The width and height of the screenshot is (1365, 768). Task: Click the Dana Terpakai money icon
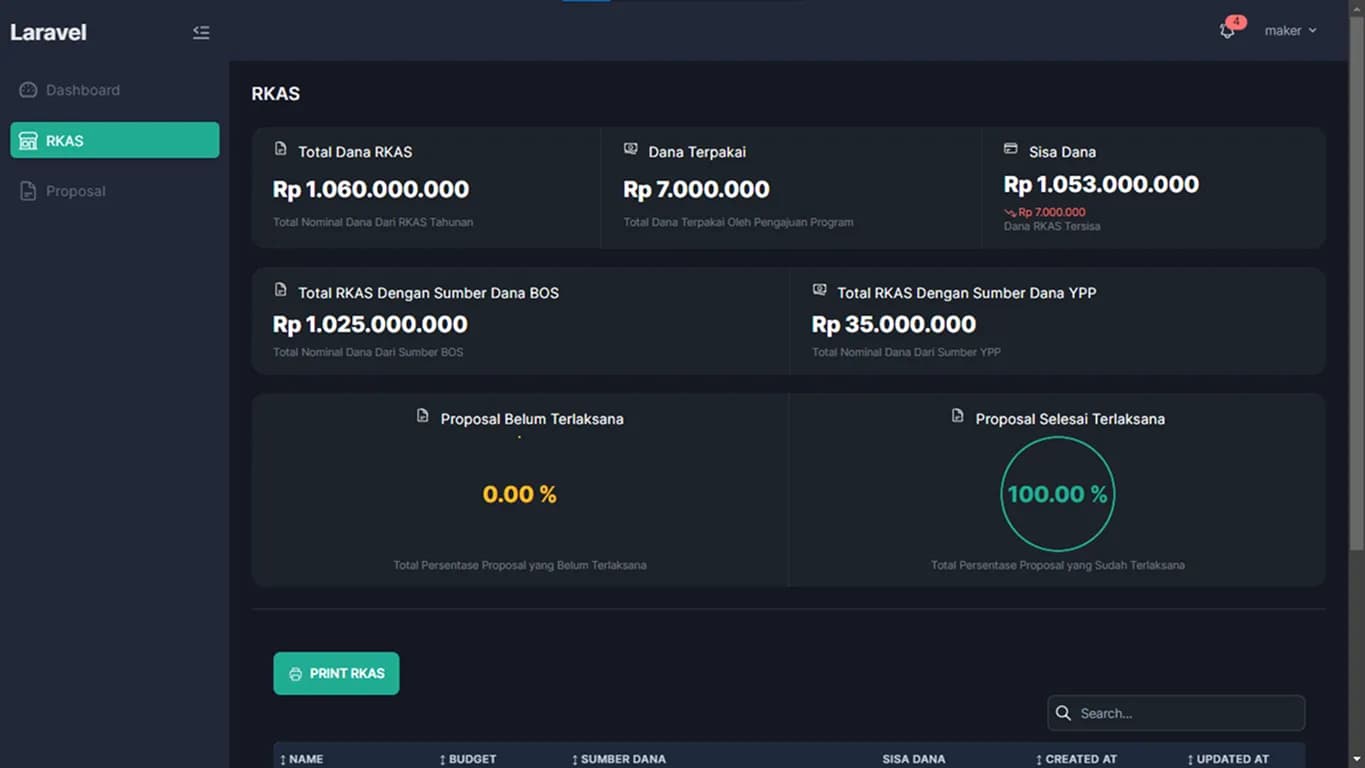[630, 149]
